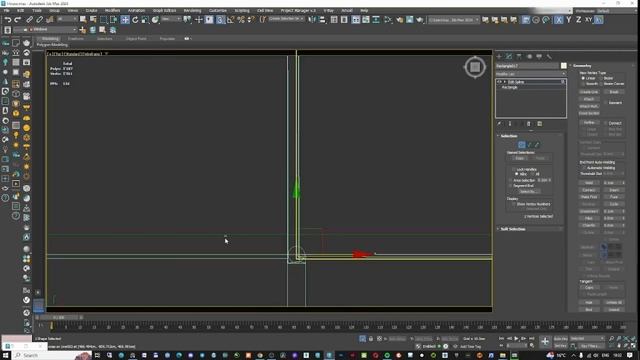Activate the Select and Scale tool
This screenshot has width=640, height=360.
coord(145,20)
